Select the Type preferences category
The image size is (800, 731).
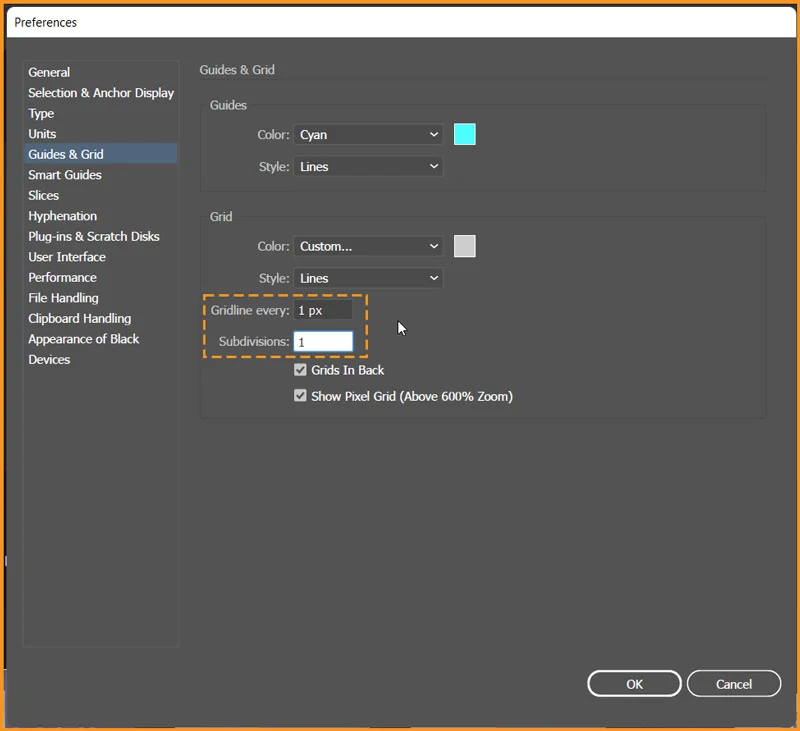[41, 113]
